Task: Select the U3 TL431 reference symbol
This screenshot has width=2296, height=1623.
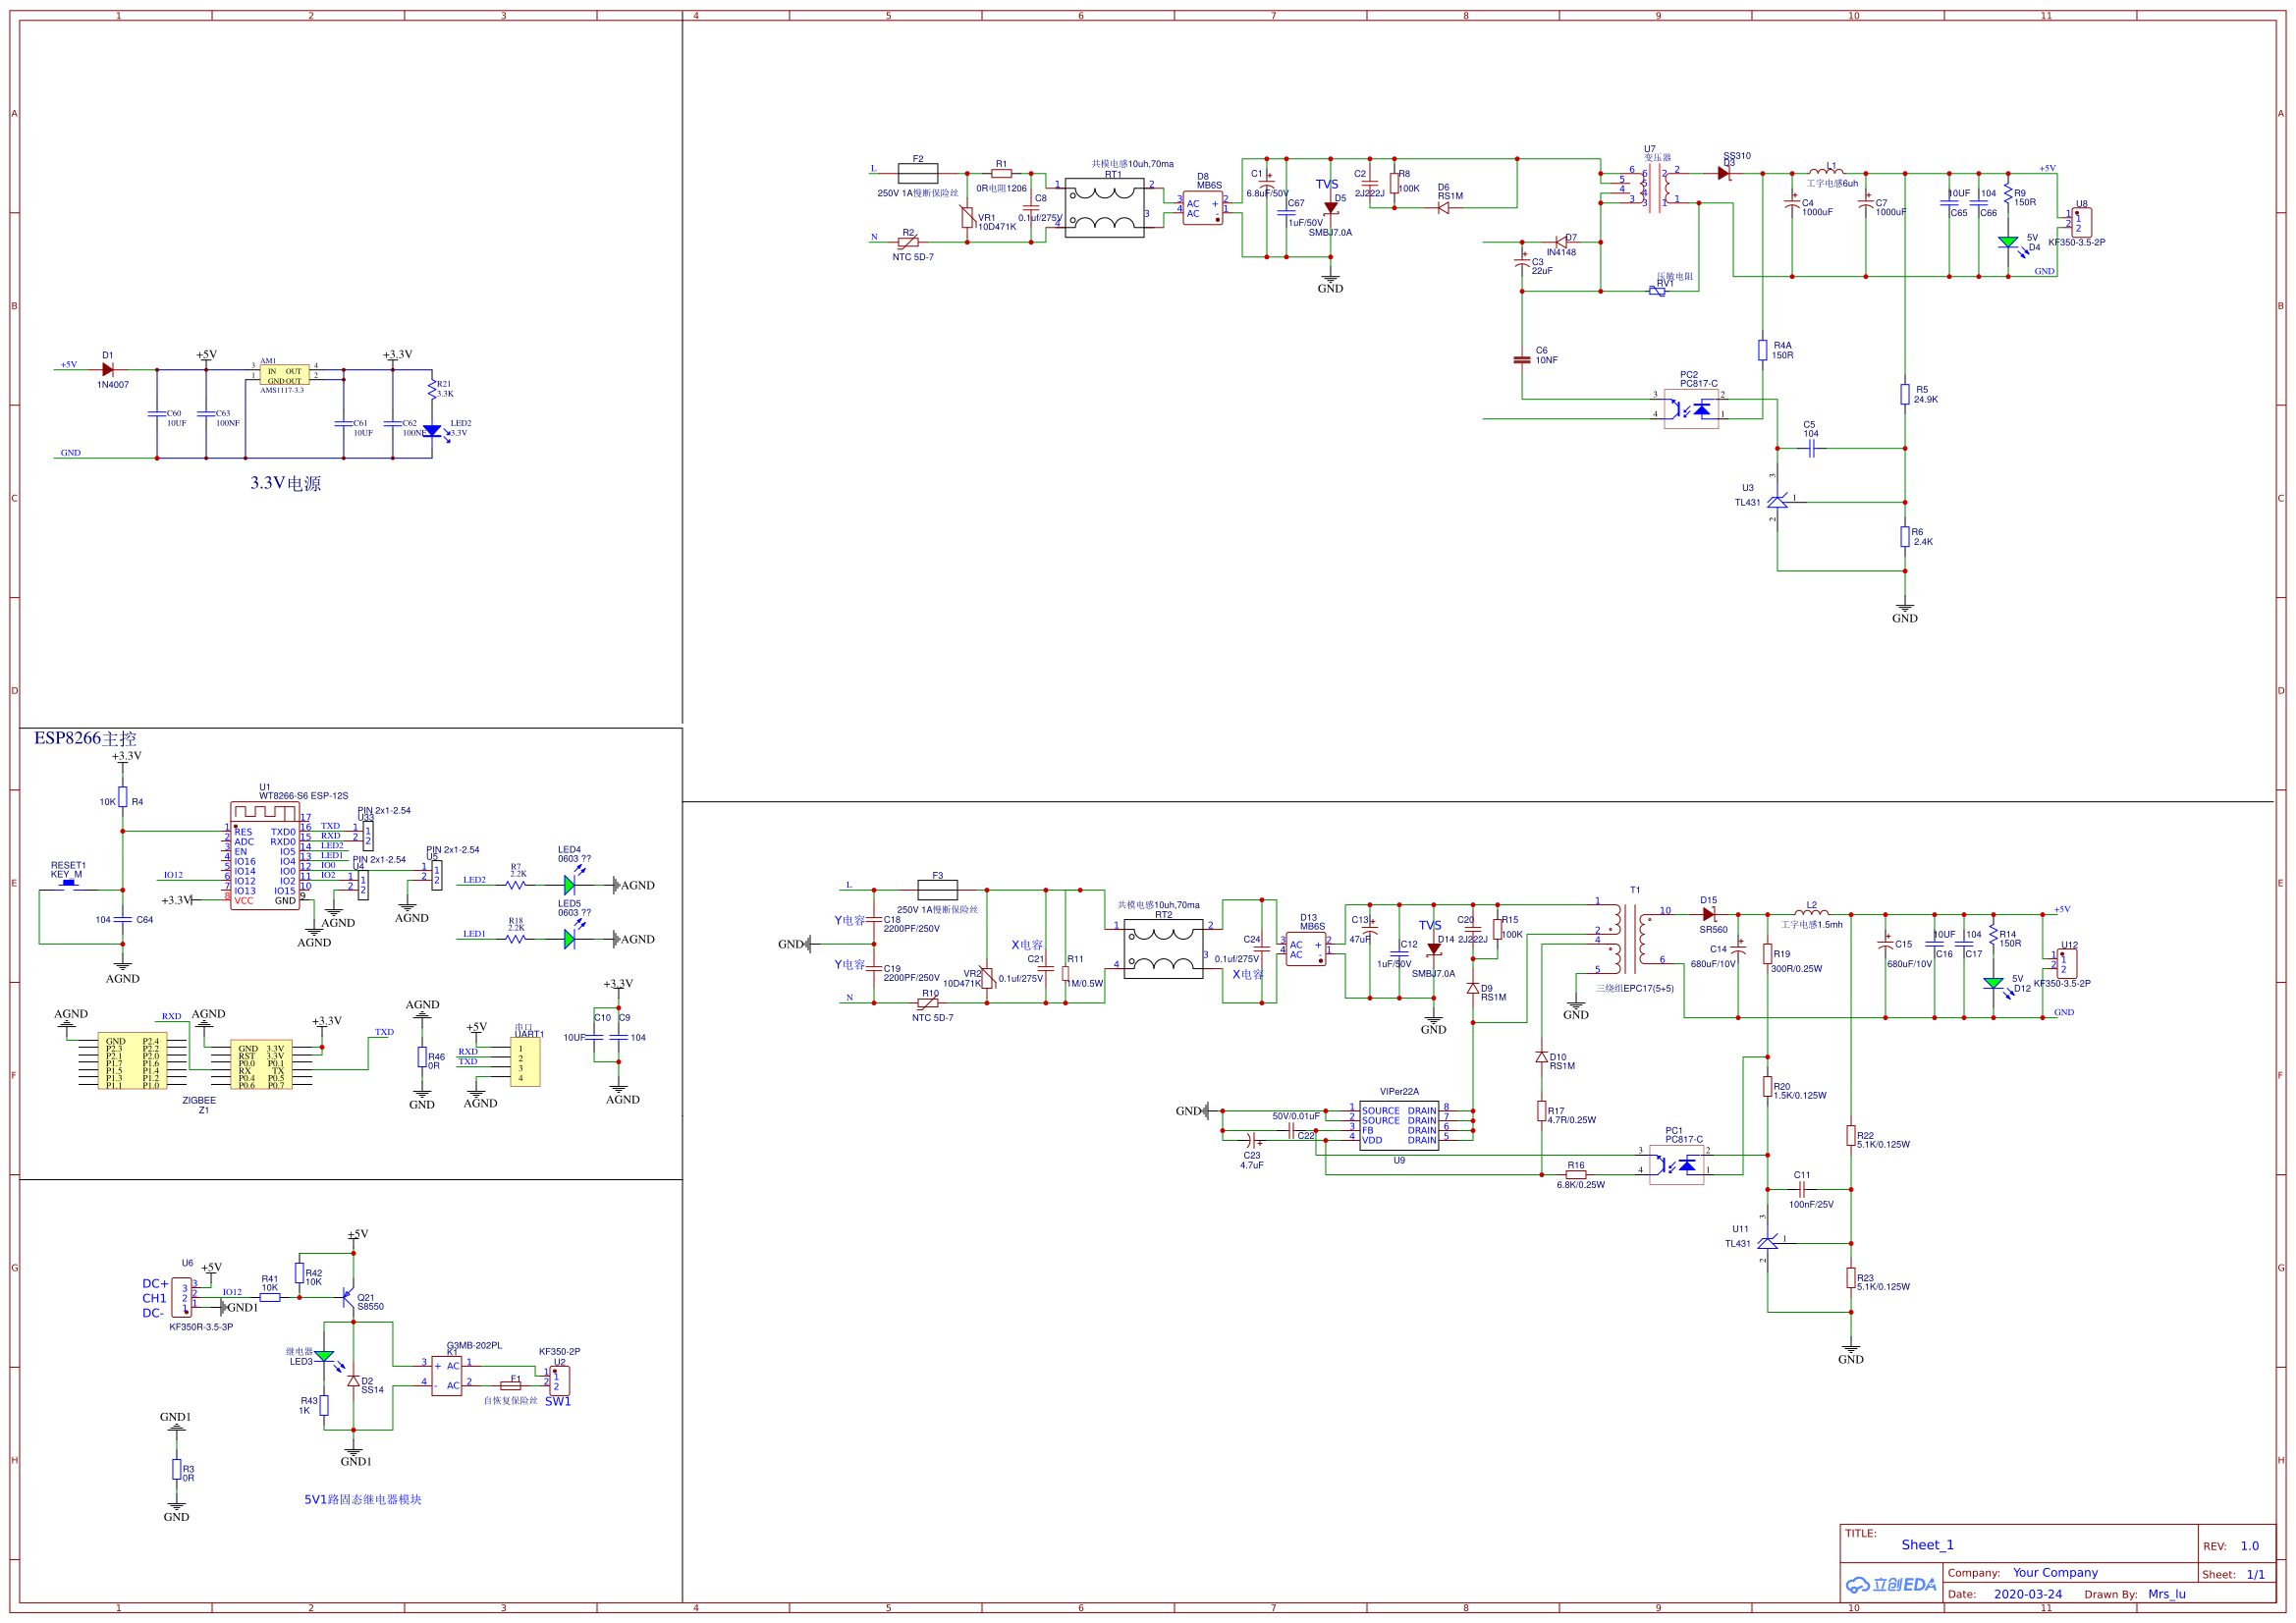Action: coord(1777,501)
